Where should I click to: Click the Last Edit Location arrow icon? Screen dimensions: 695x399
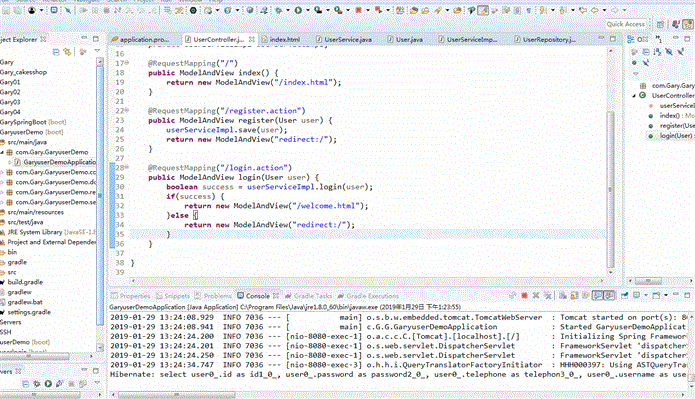click(583, 10)
